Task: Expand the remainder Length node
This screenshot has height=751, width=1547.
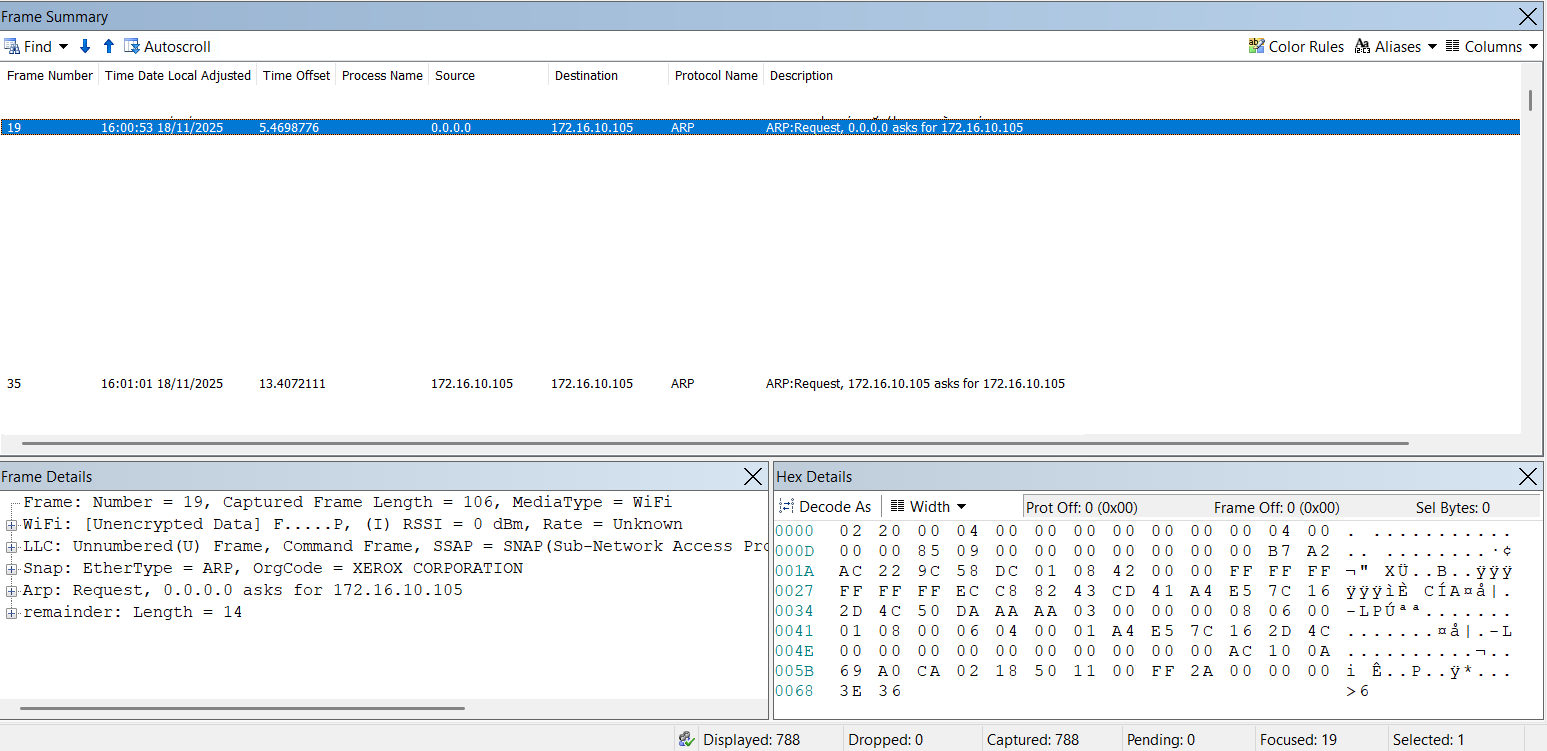Action: click(12, 613)
